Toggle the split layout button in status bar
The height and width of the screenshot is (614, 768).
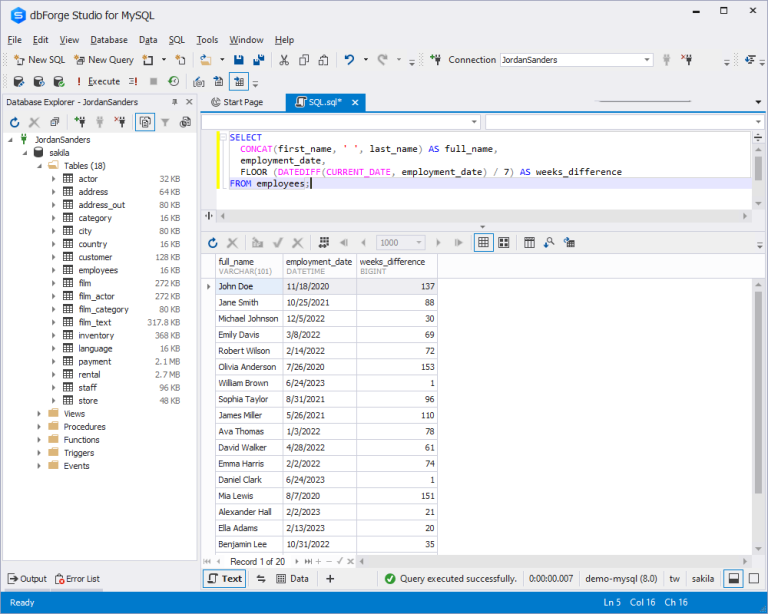click(x=733, y=579)
